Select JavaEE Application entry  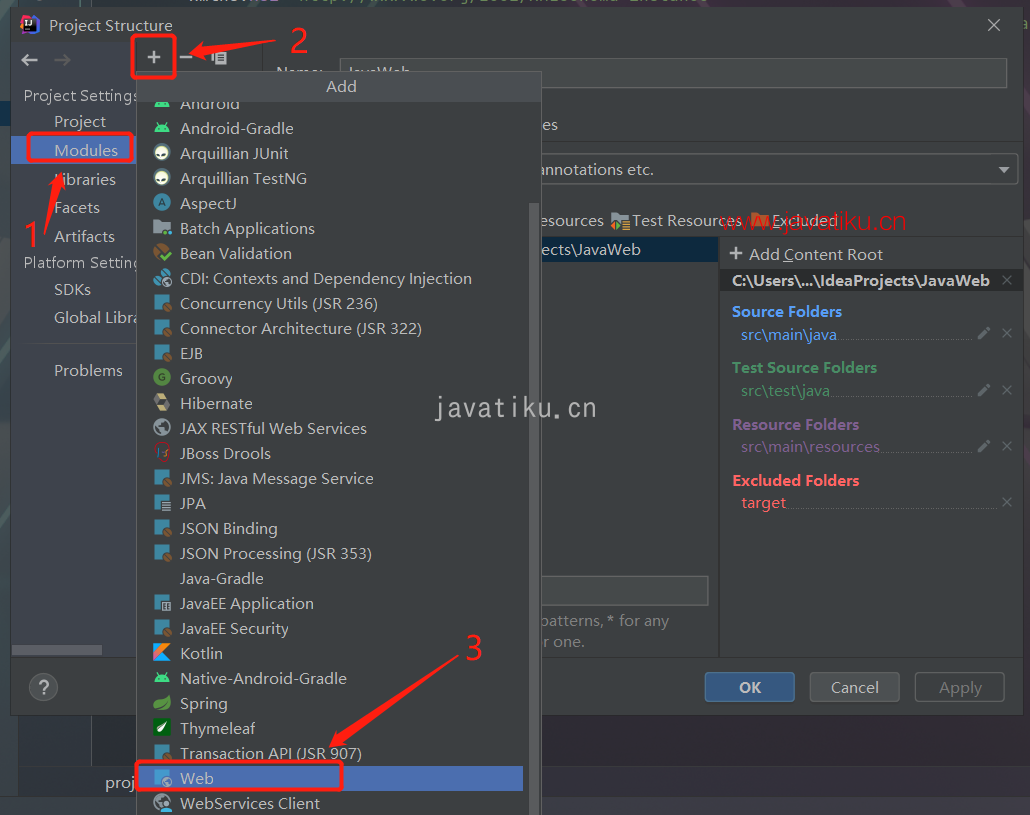pyautogui.click(x=330, y=604)
